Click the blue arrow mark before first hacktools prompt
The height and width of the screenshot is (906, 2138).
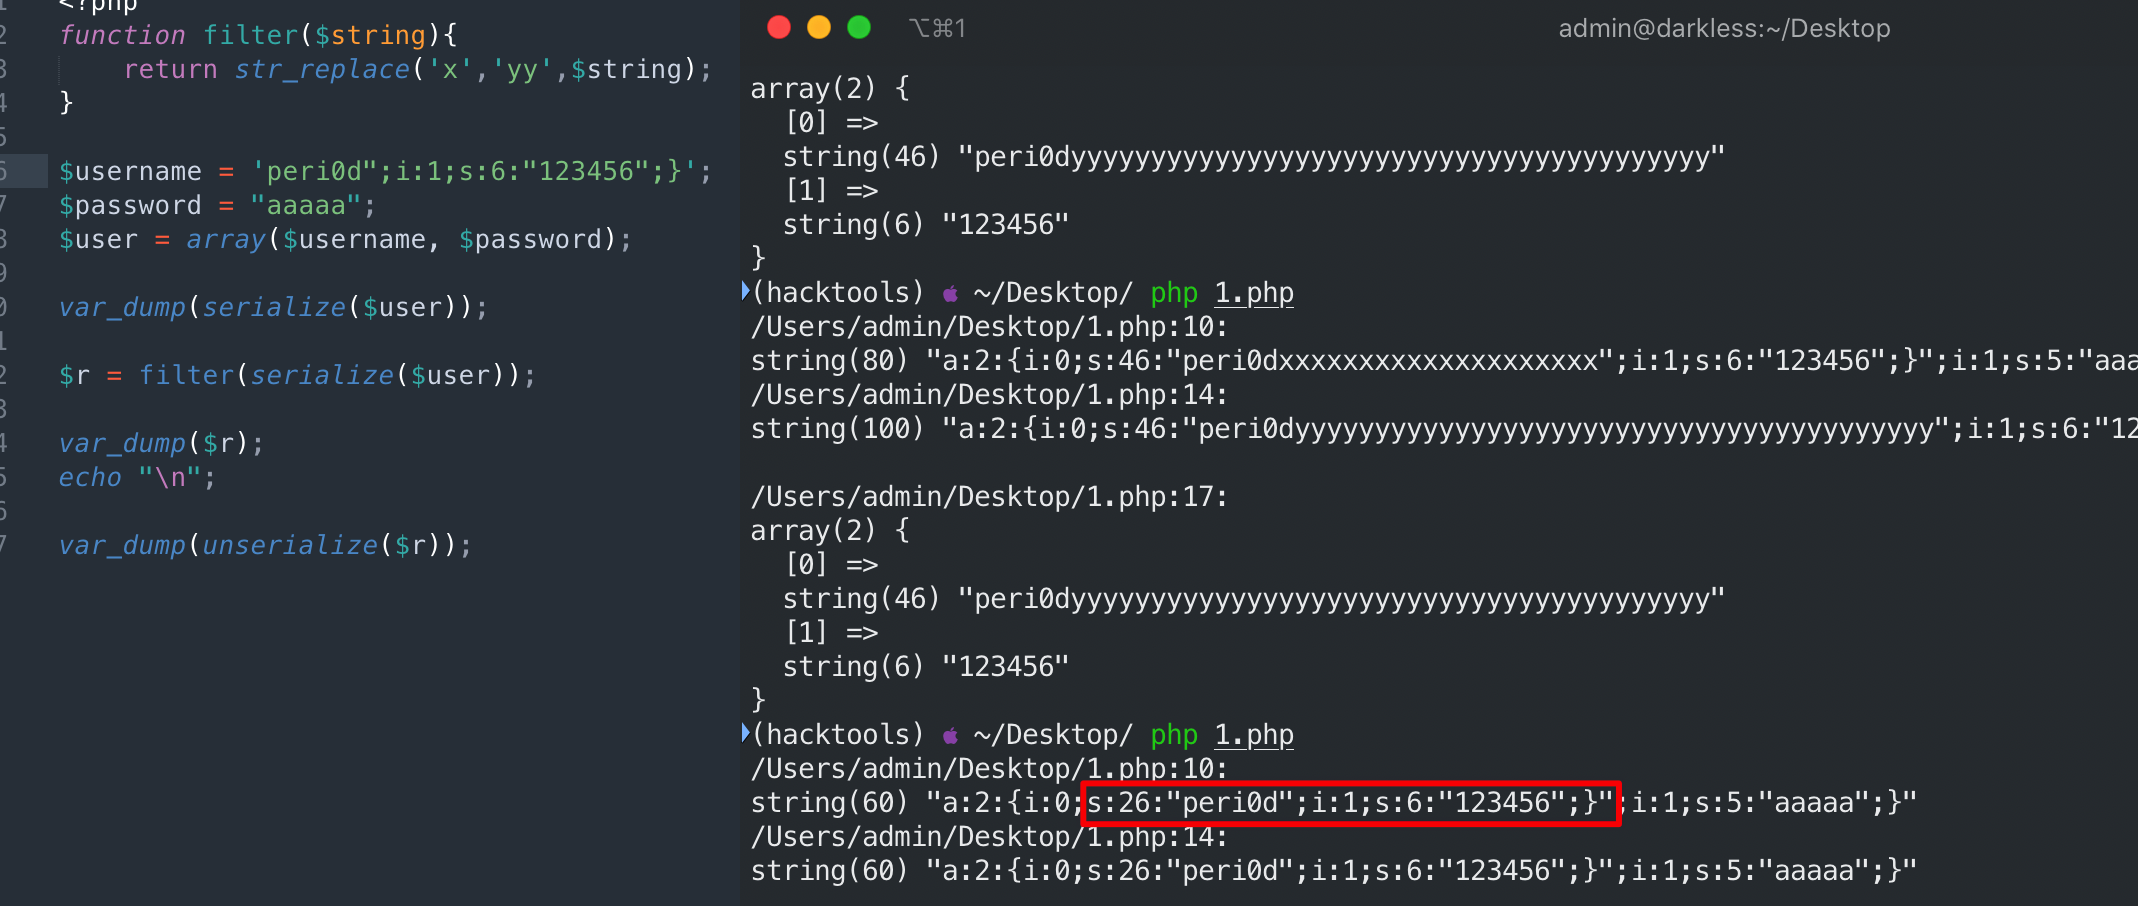(x=745, y=291)
